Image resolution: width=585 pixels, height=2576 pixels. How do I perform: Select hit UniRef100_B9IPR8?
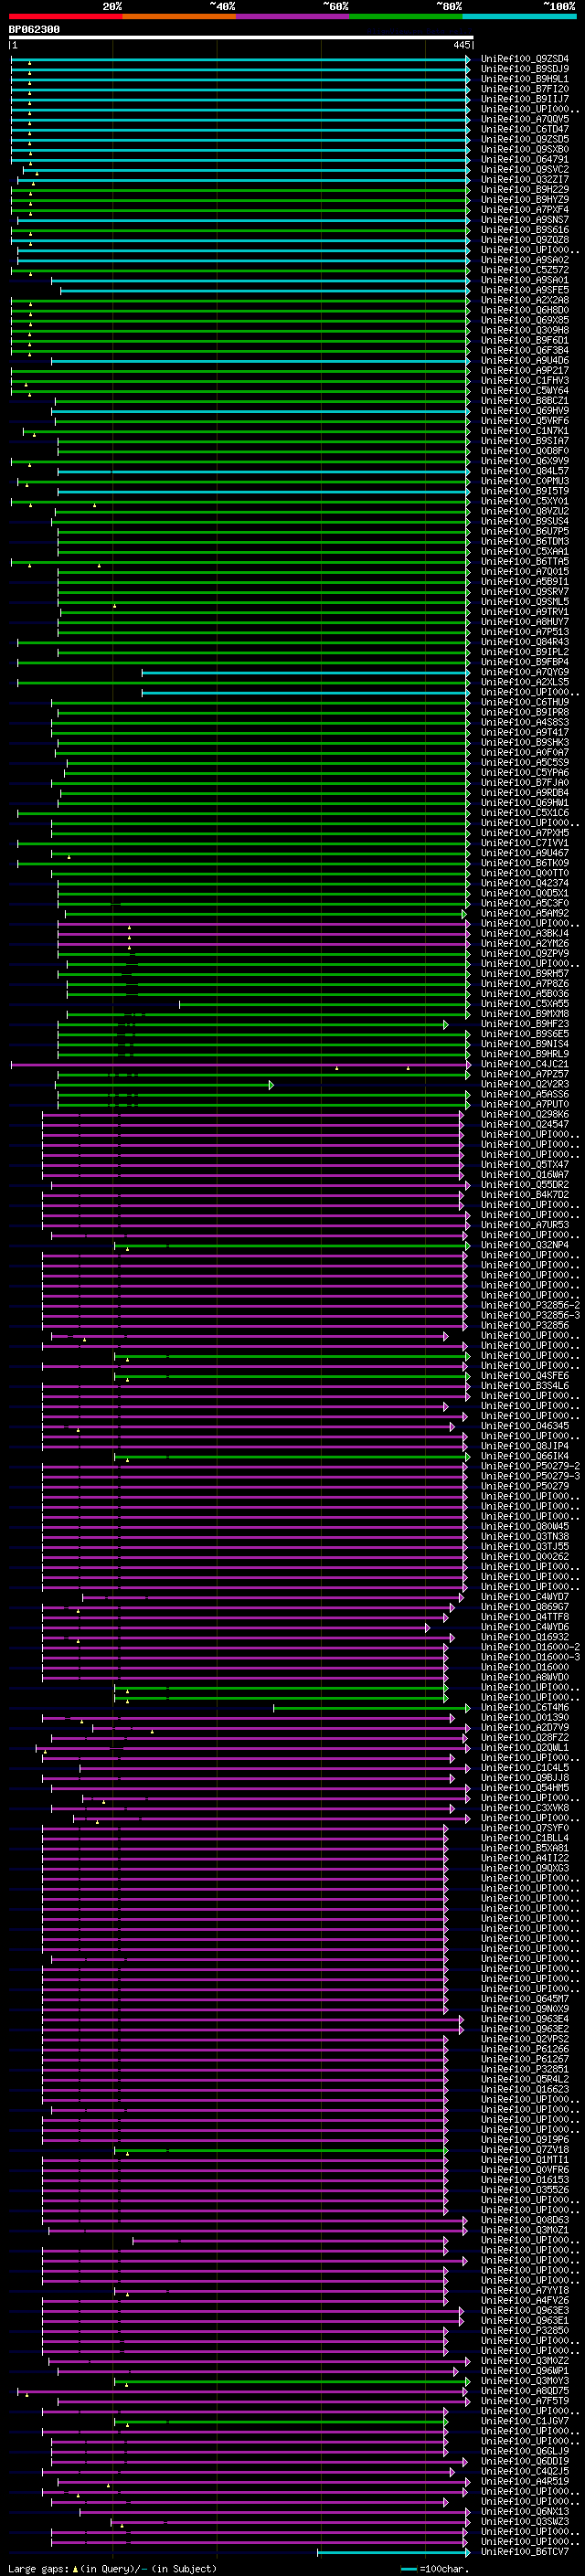coord(525,713)
